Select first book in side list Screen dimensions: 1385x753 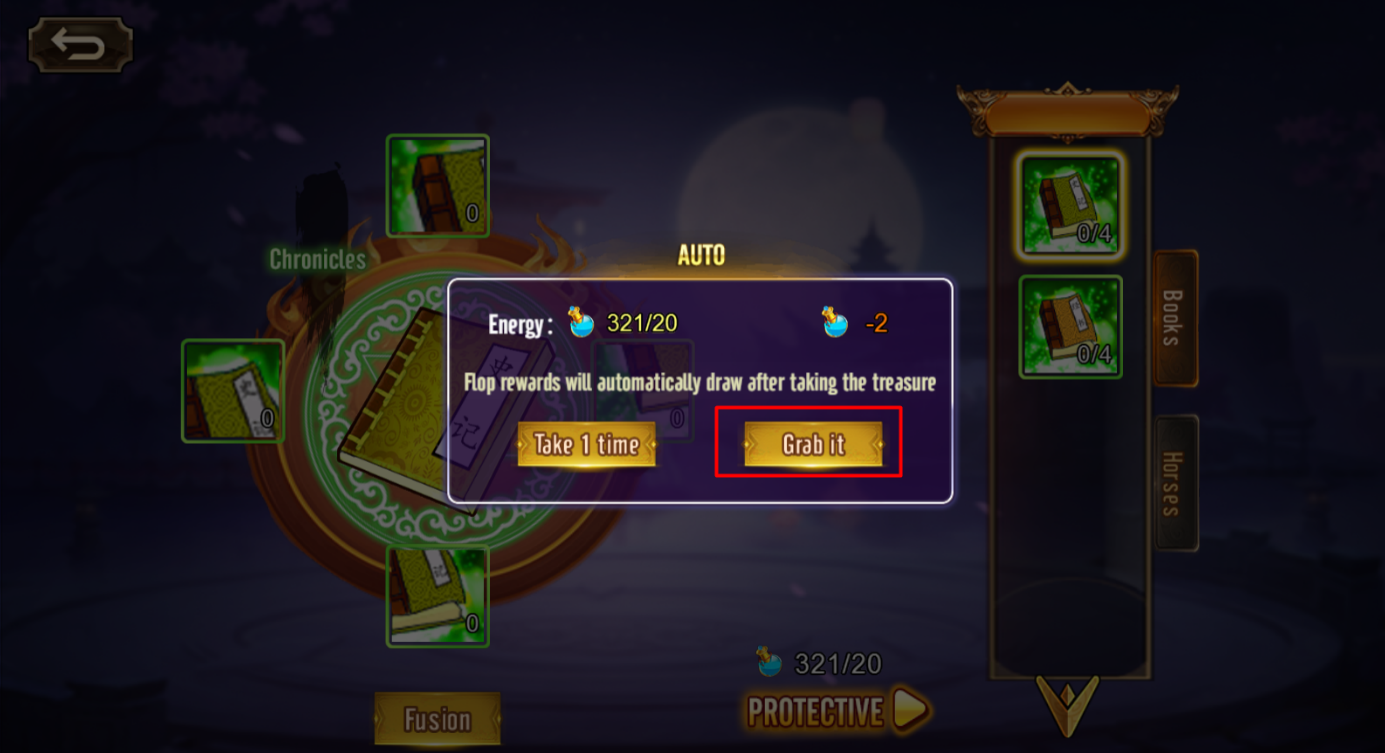1071,205
